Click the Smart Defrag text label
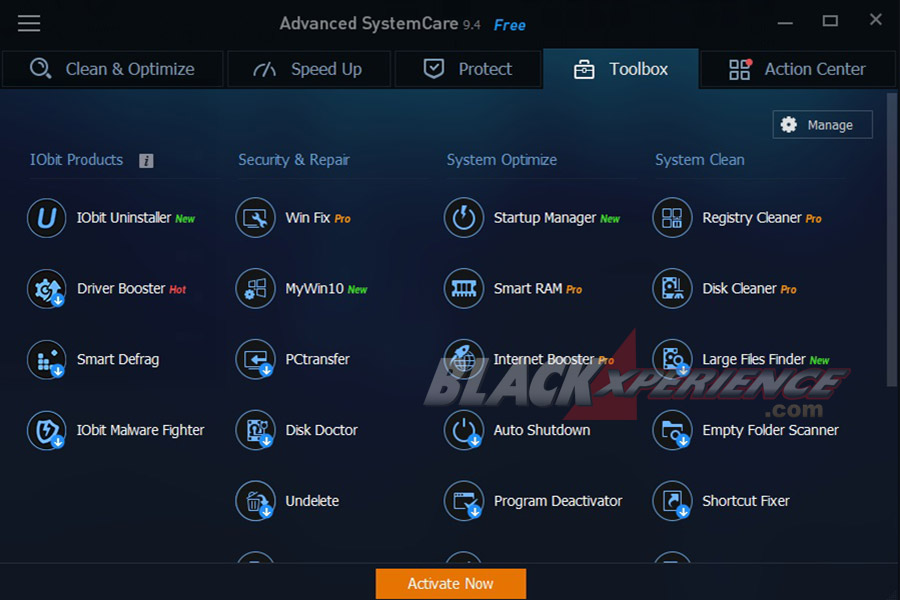The height and width of the screenshot is (600, 900). coord(118,359)
